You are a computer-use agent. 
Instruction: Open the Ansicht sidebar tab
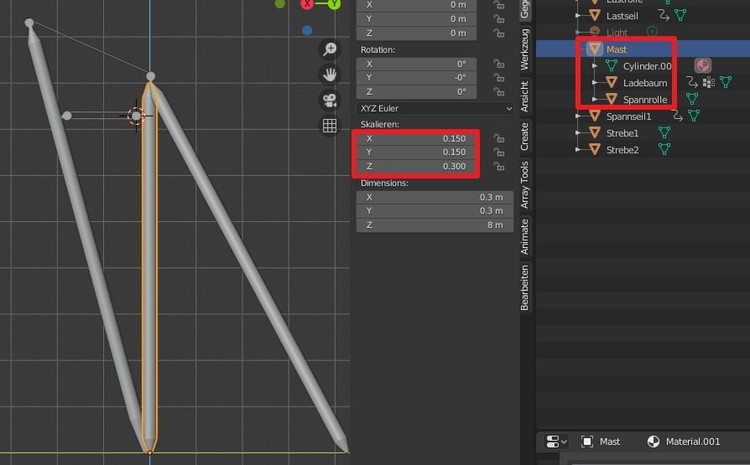click(x=525, y=96)
